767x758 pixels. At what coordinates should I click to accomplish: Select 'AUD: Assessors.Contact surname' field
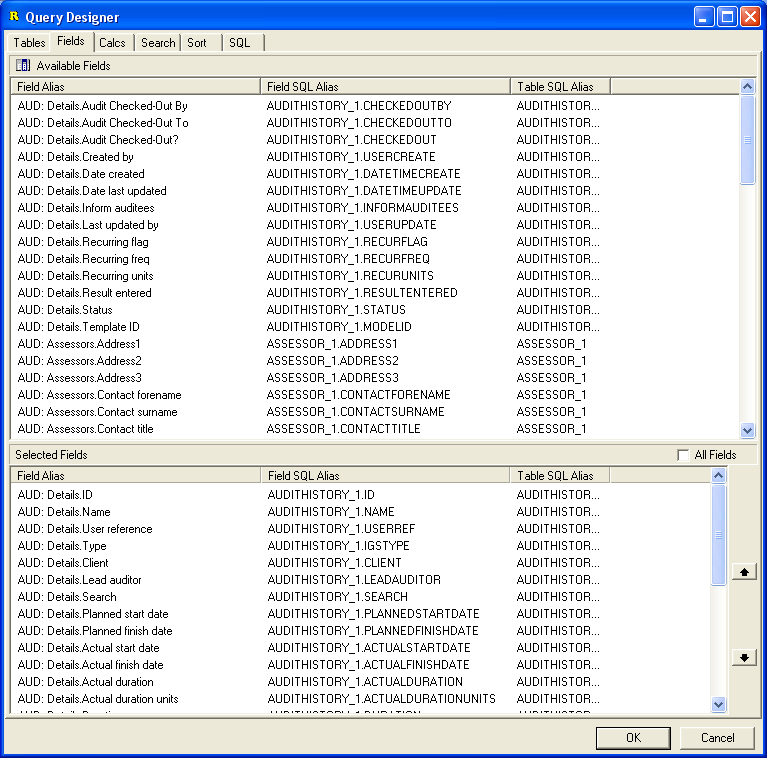(375, 412)
